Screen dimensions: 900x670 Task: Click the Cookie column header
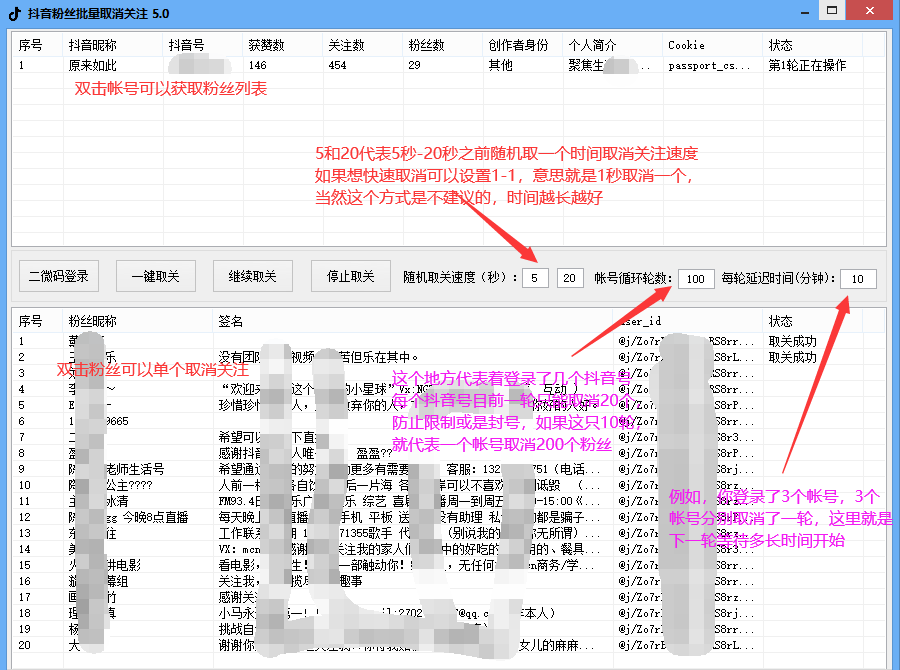[712, 45]
